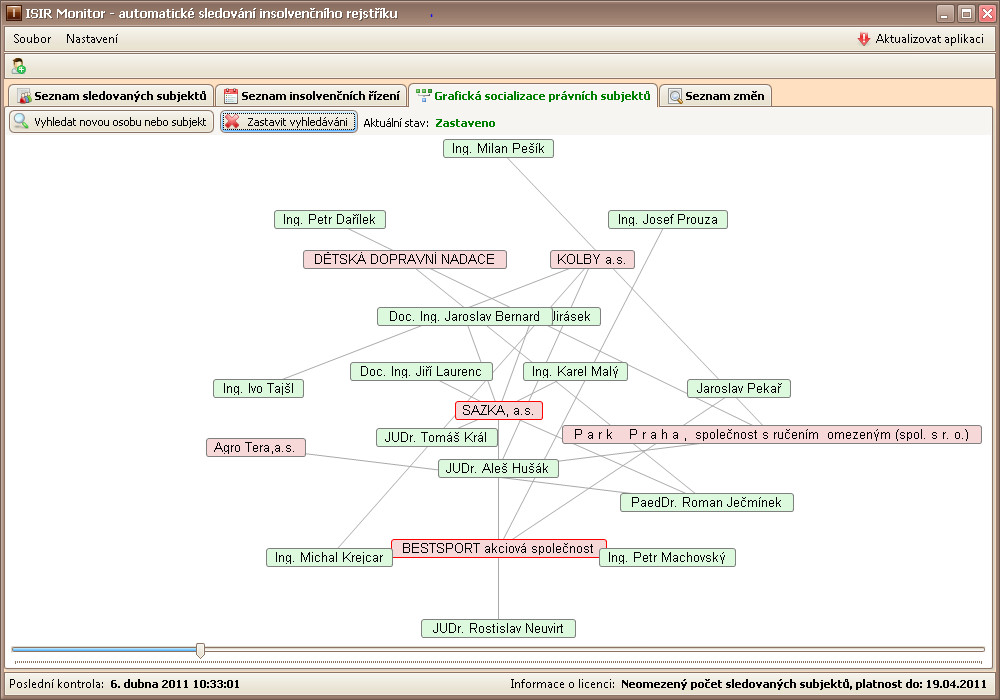Open the Soubor menu

coord(32,39)
